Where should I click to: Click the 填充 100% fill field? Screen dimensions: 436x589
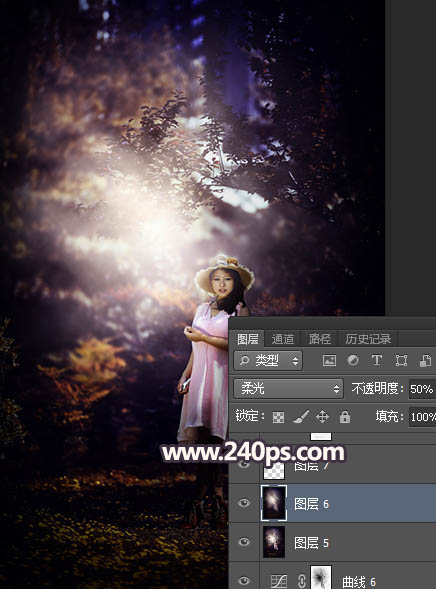click(x=422, y=417)
